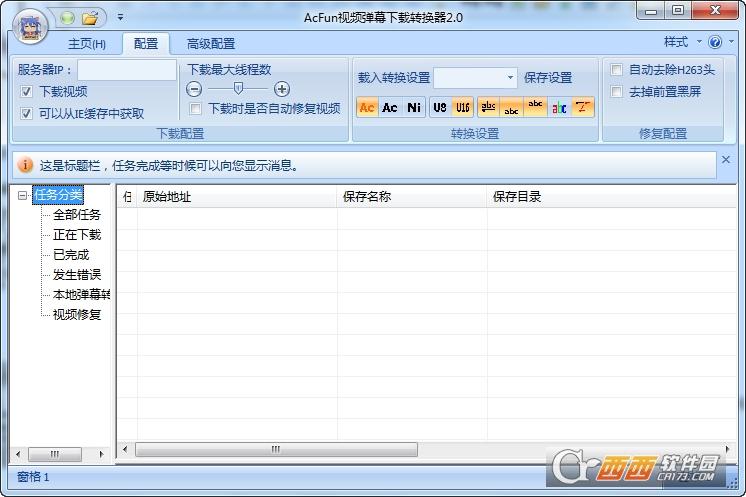Decrease thread count with minus button

194,89
